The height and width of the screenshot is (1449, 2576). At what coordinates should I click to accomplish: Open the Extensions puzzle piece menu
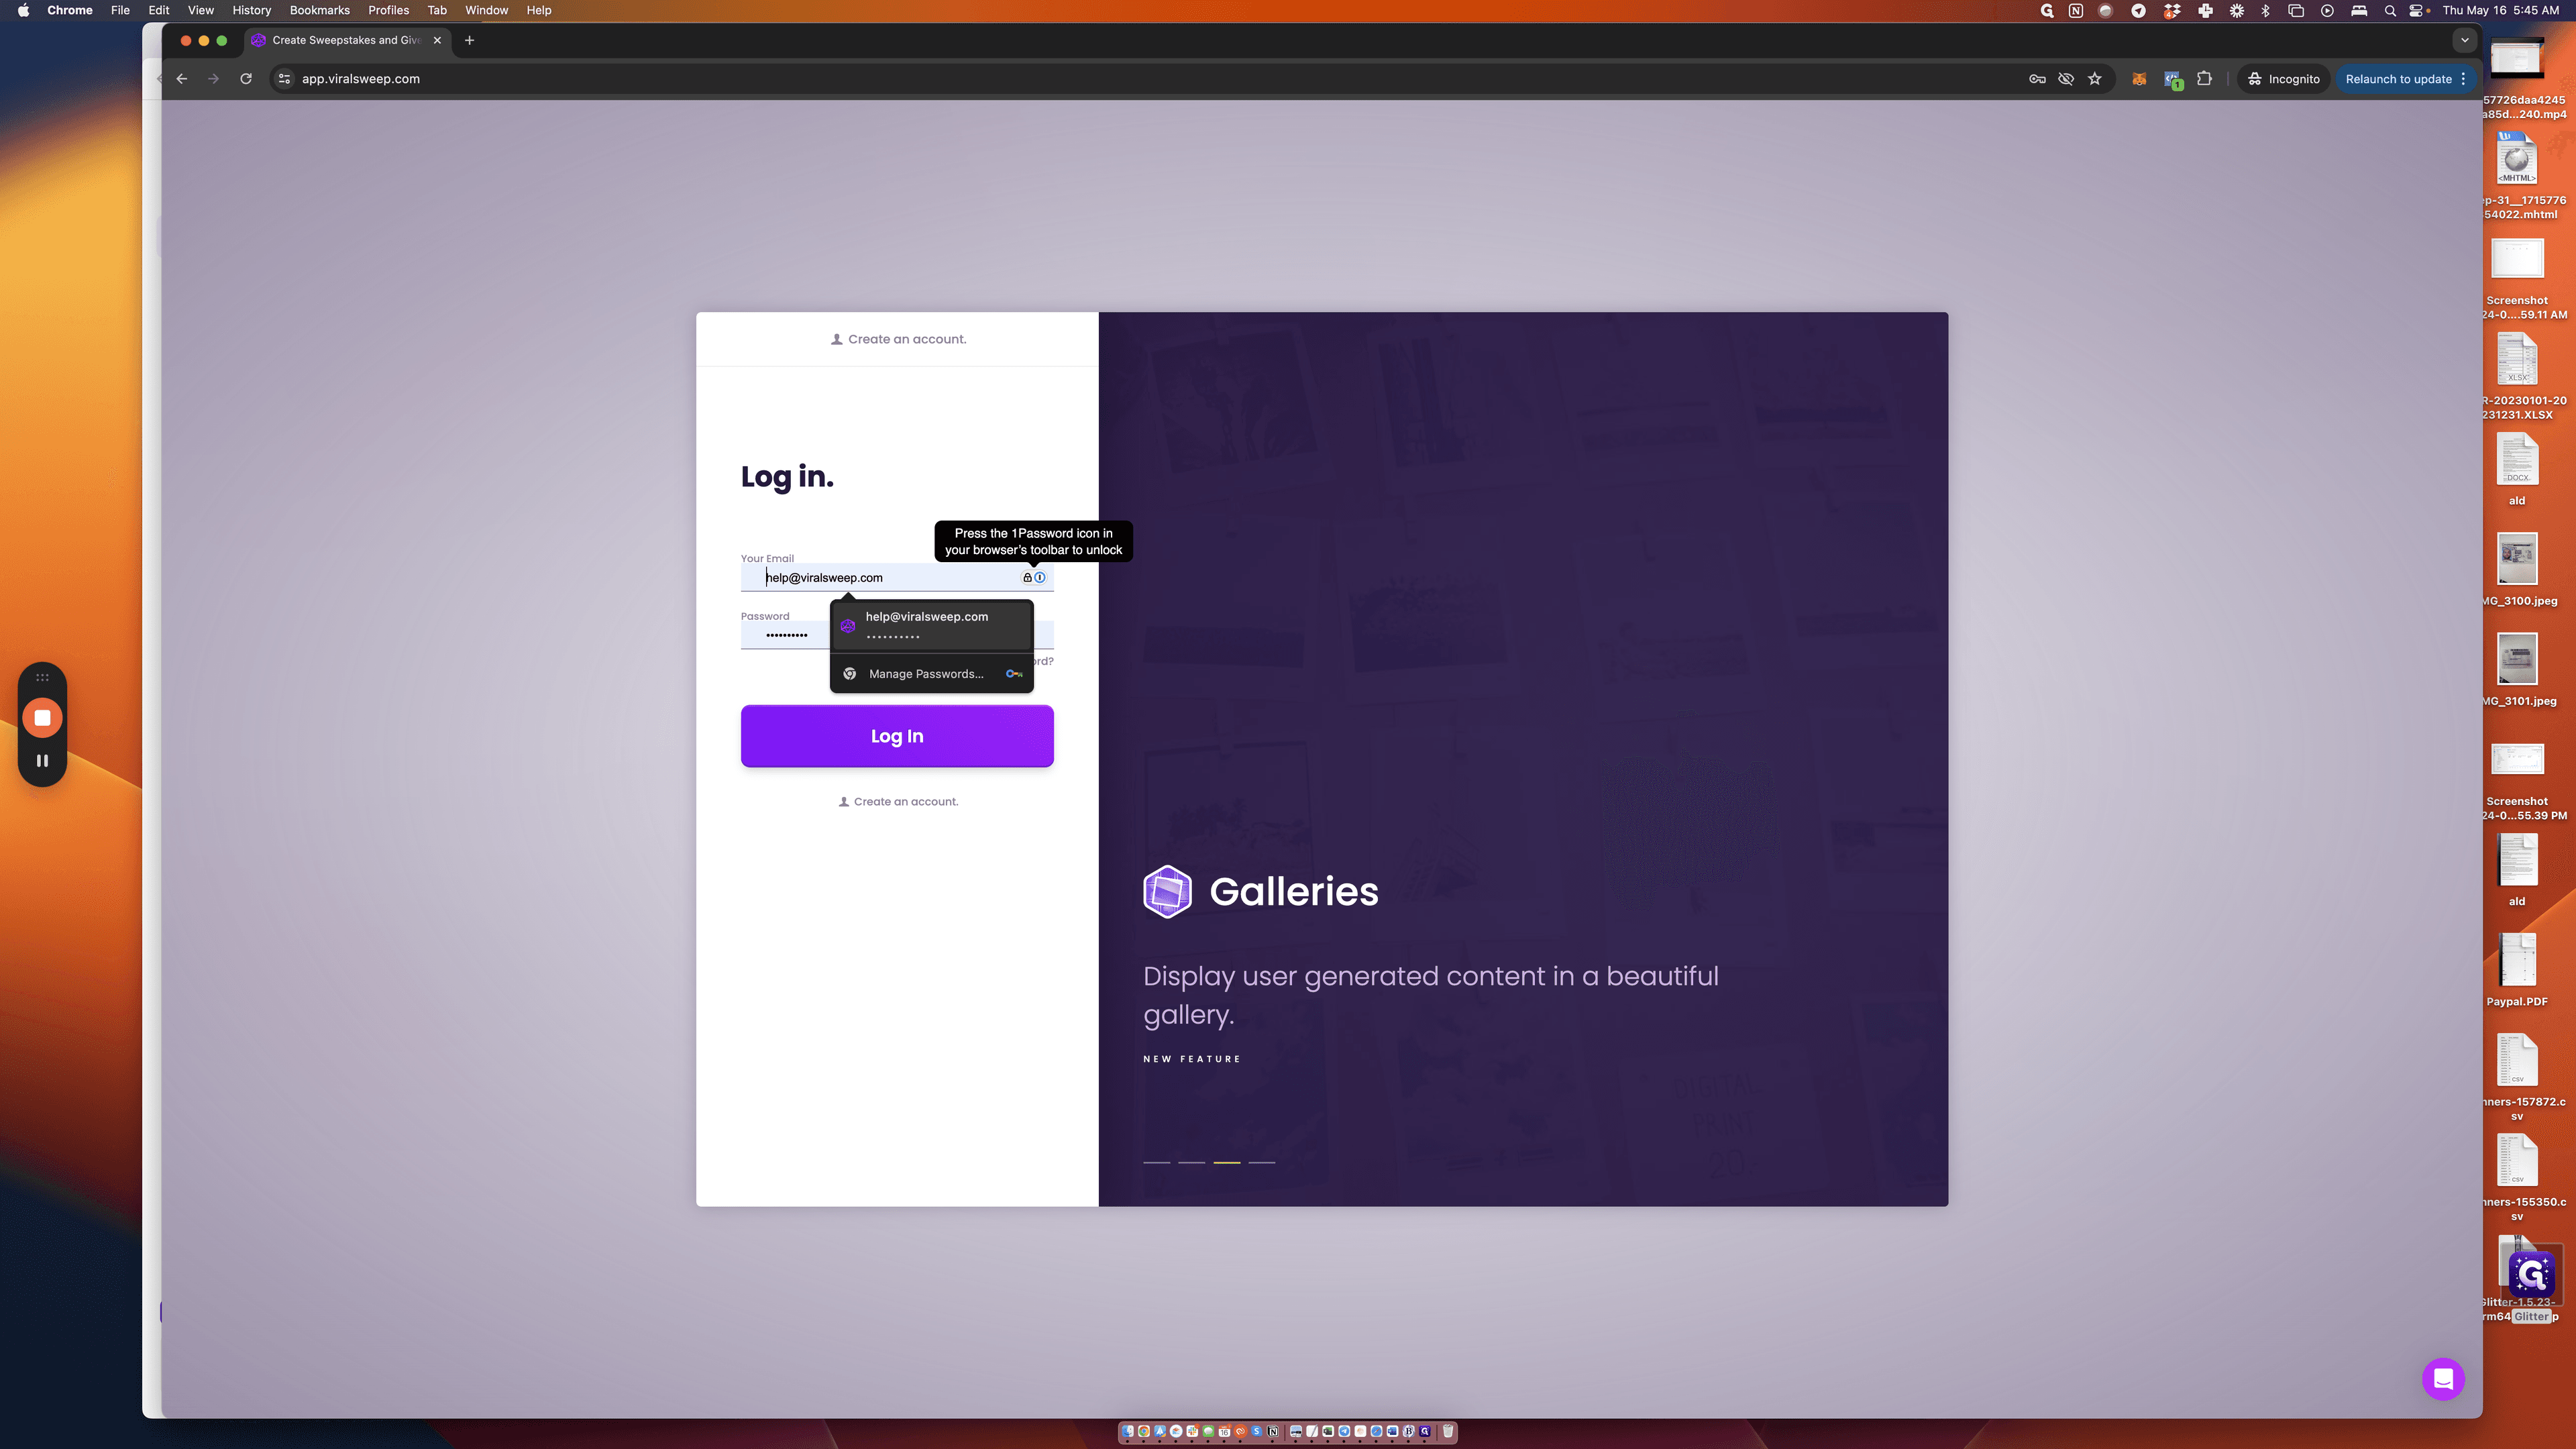[2204, 79]
